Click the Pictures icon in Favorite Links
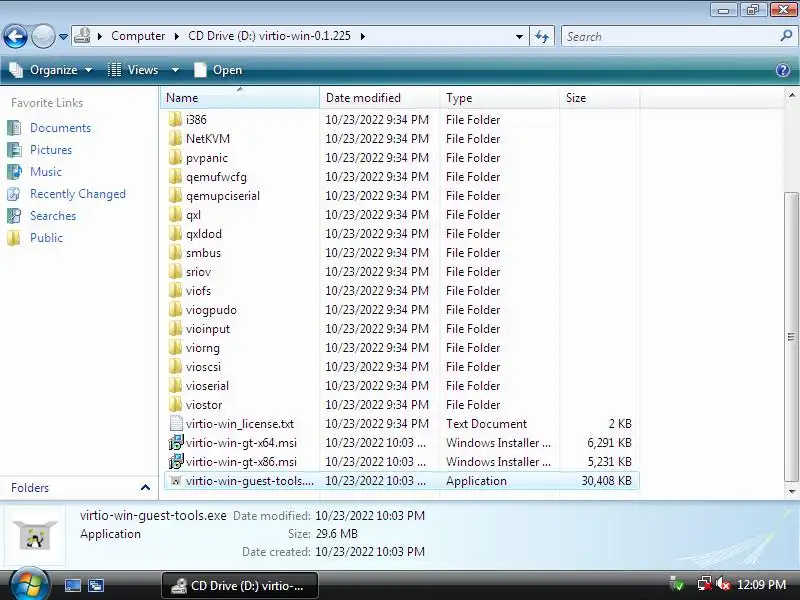This screenshot has width=800, height=600. [x=14, y=149]
